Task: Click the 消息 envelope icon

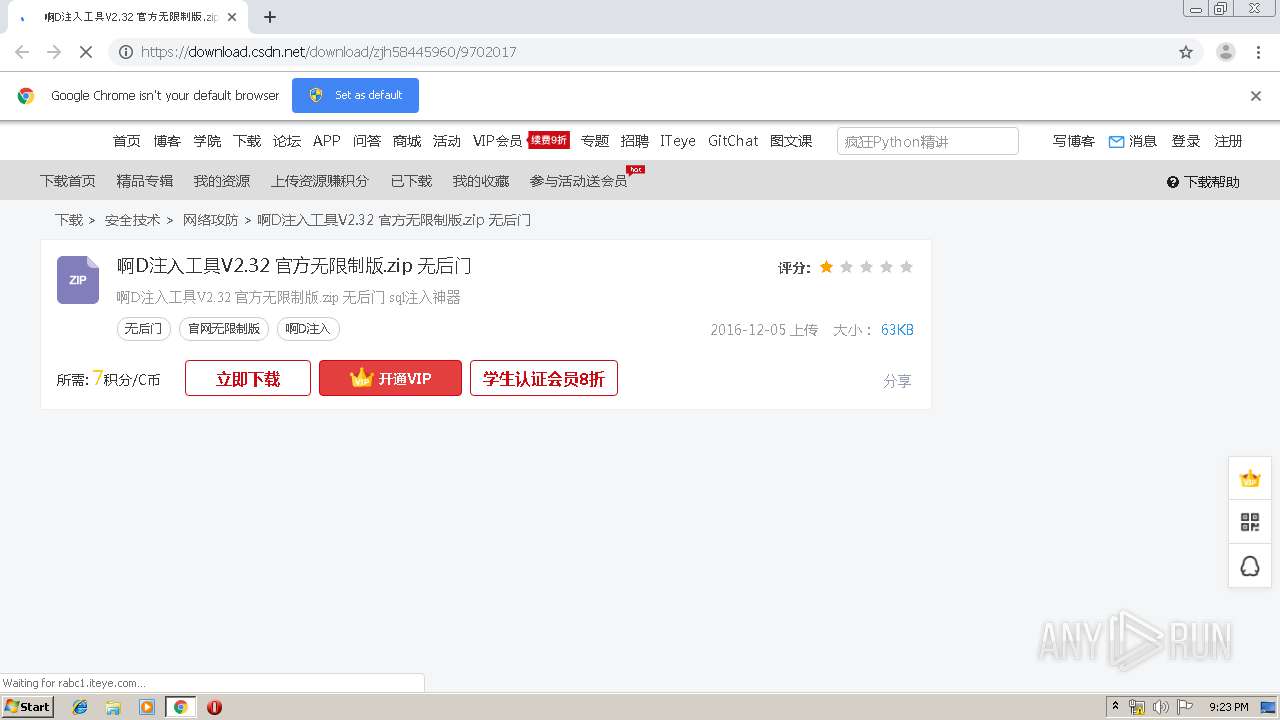Action: [1116, 142]
